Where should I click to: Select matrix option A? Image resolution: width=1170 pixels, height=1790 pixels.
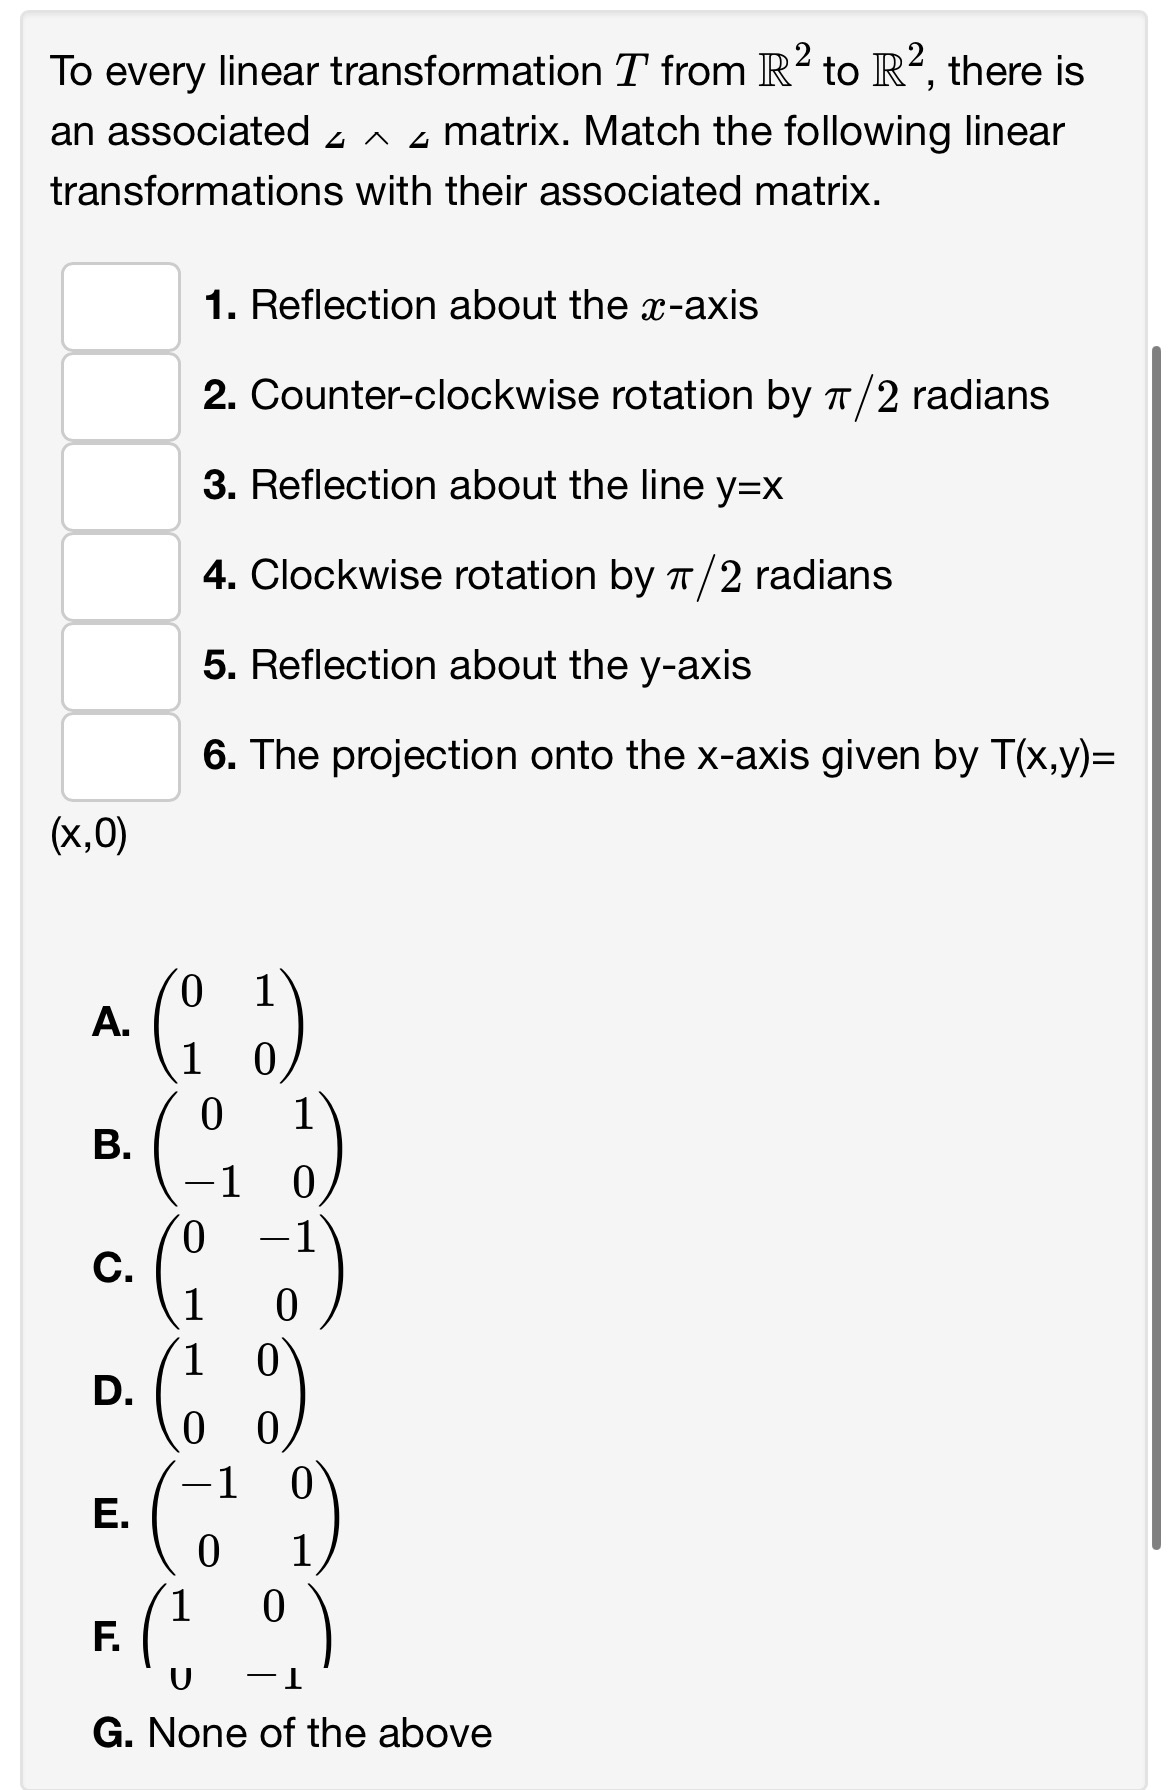pos(112,1022)
